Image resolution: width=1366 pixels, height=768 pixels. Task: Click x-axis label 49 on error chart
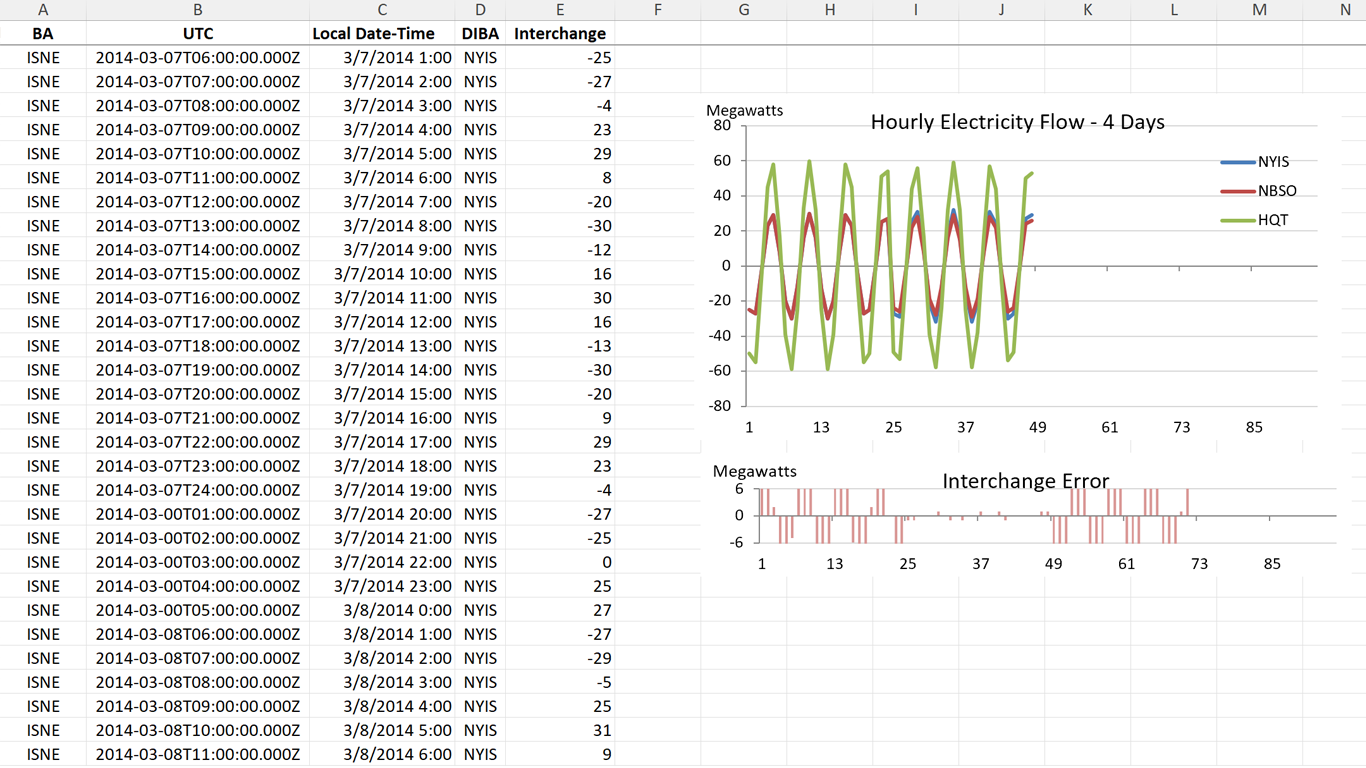tap(1053, 564)
